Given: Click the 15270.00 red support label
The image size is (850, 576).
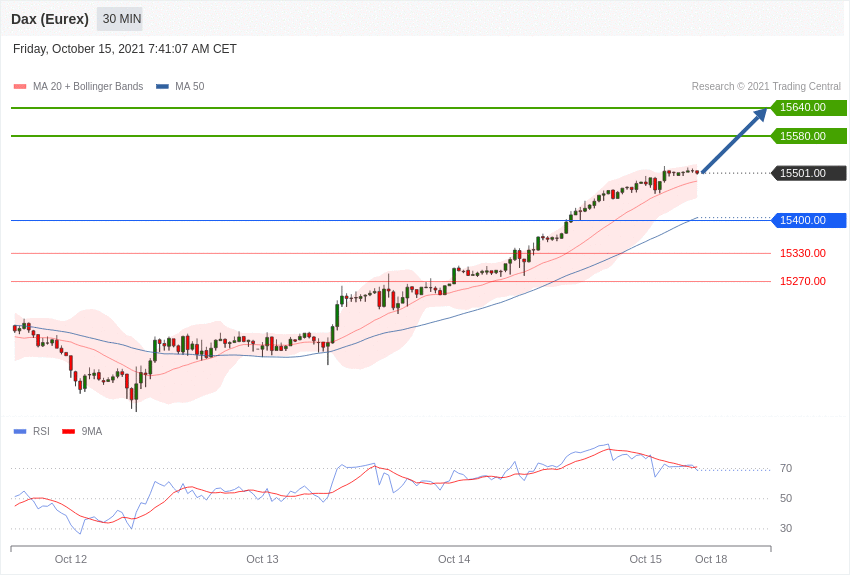Looking at the screenshot, I should (802, 281).
